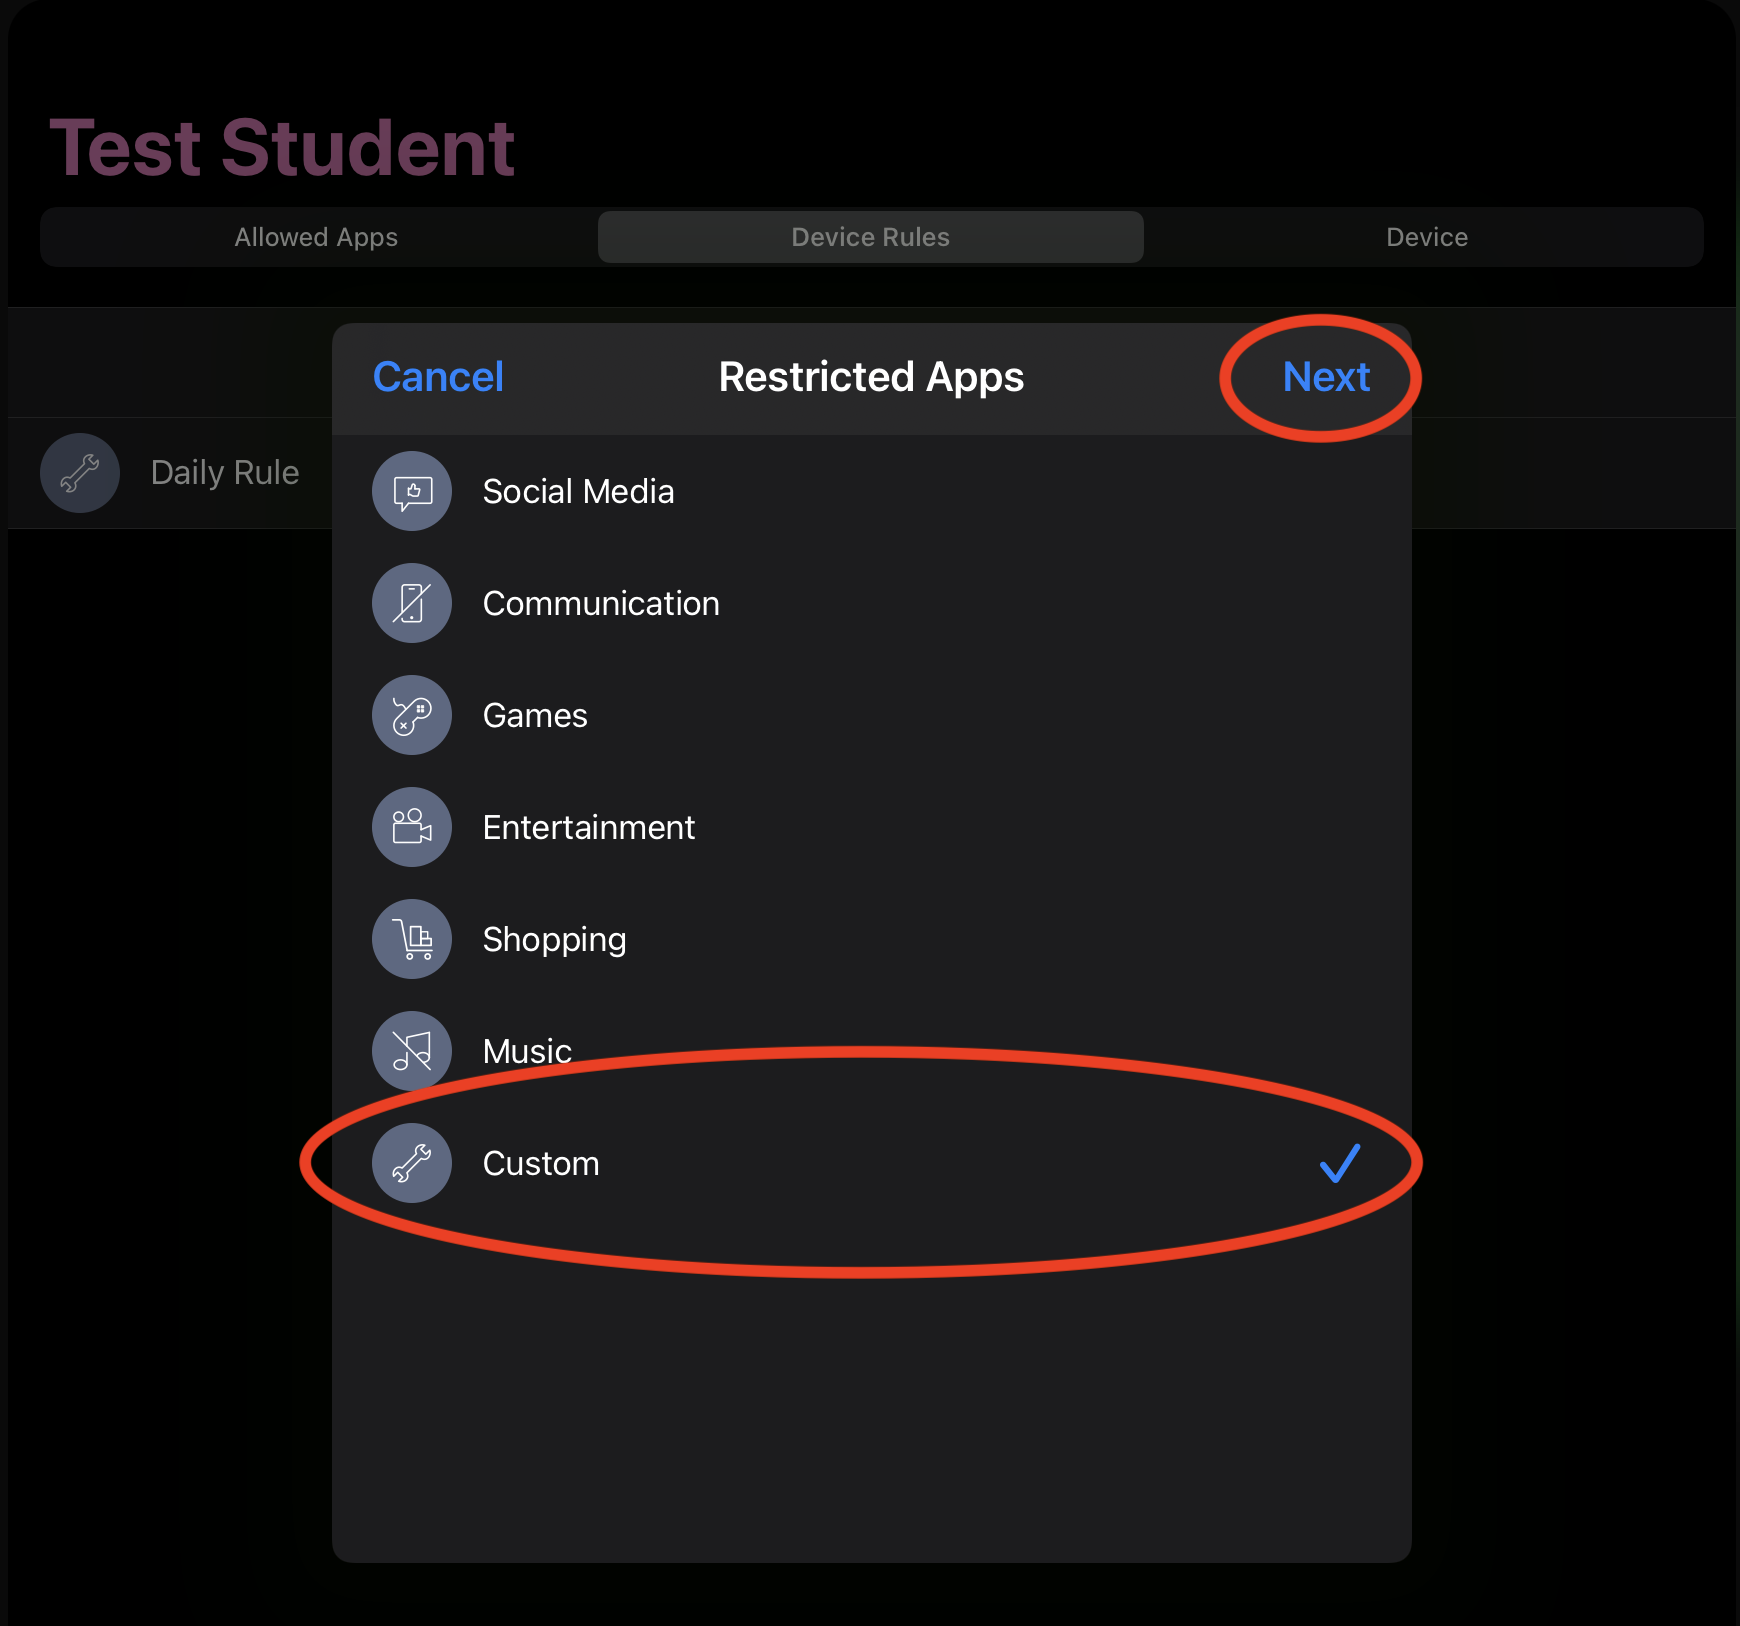Screen dimensions: 1740x1626
Task: Select the Music note icon
Action: (412, 1051)
